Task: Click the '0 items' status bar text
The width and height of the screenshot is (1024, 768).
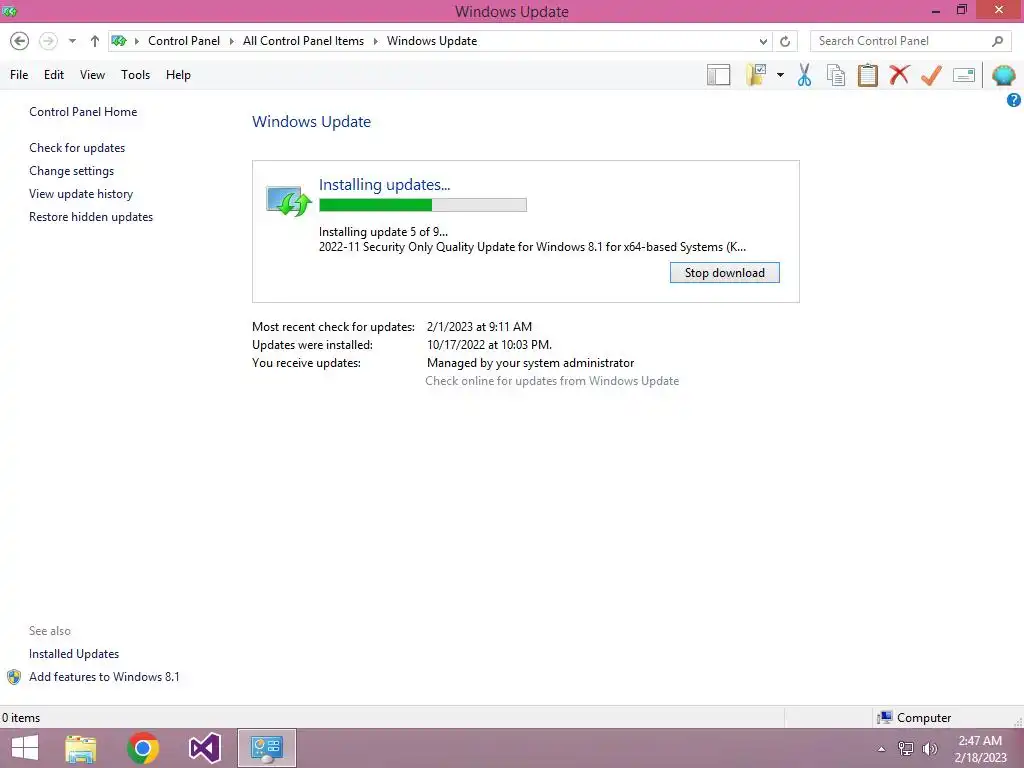Action: pos(21,718)
